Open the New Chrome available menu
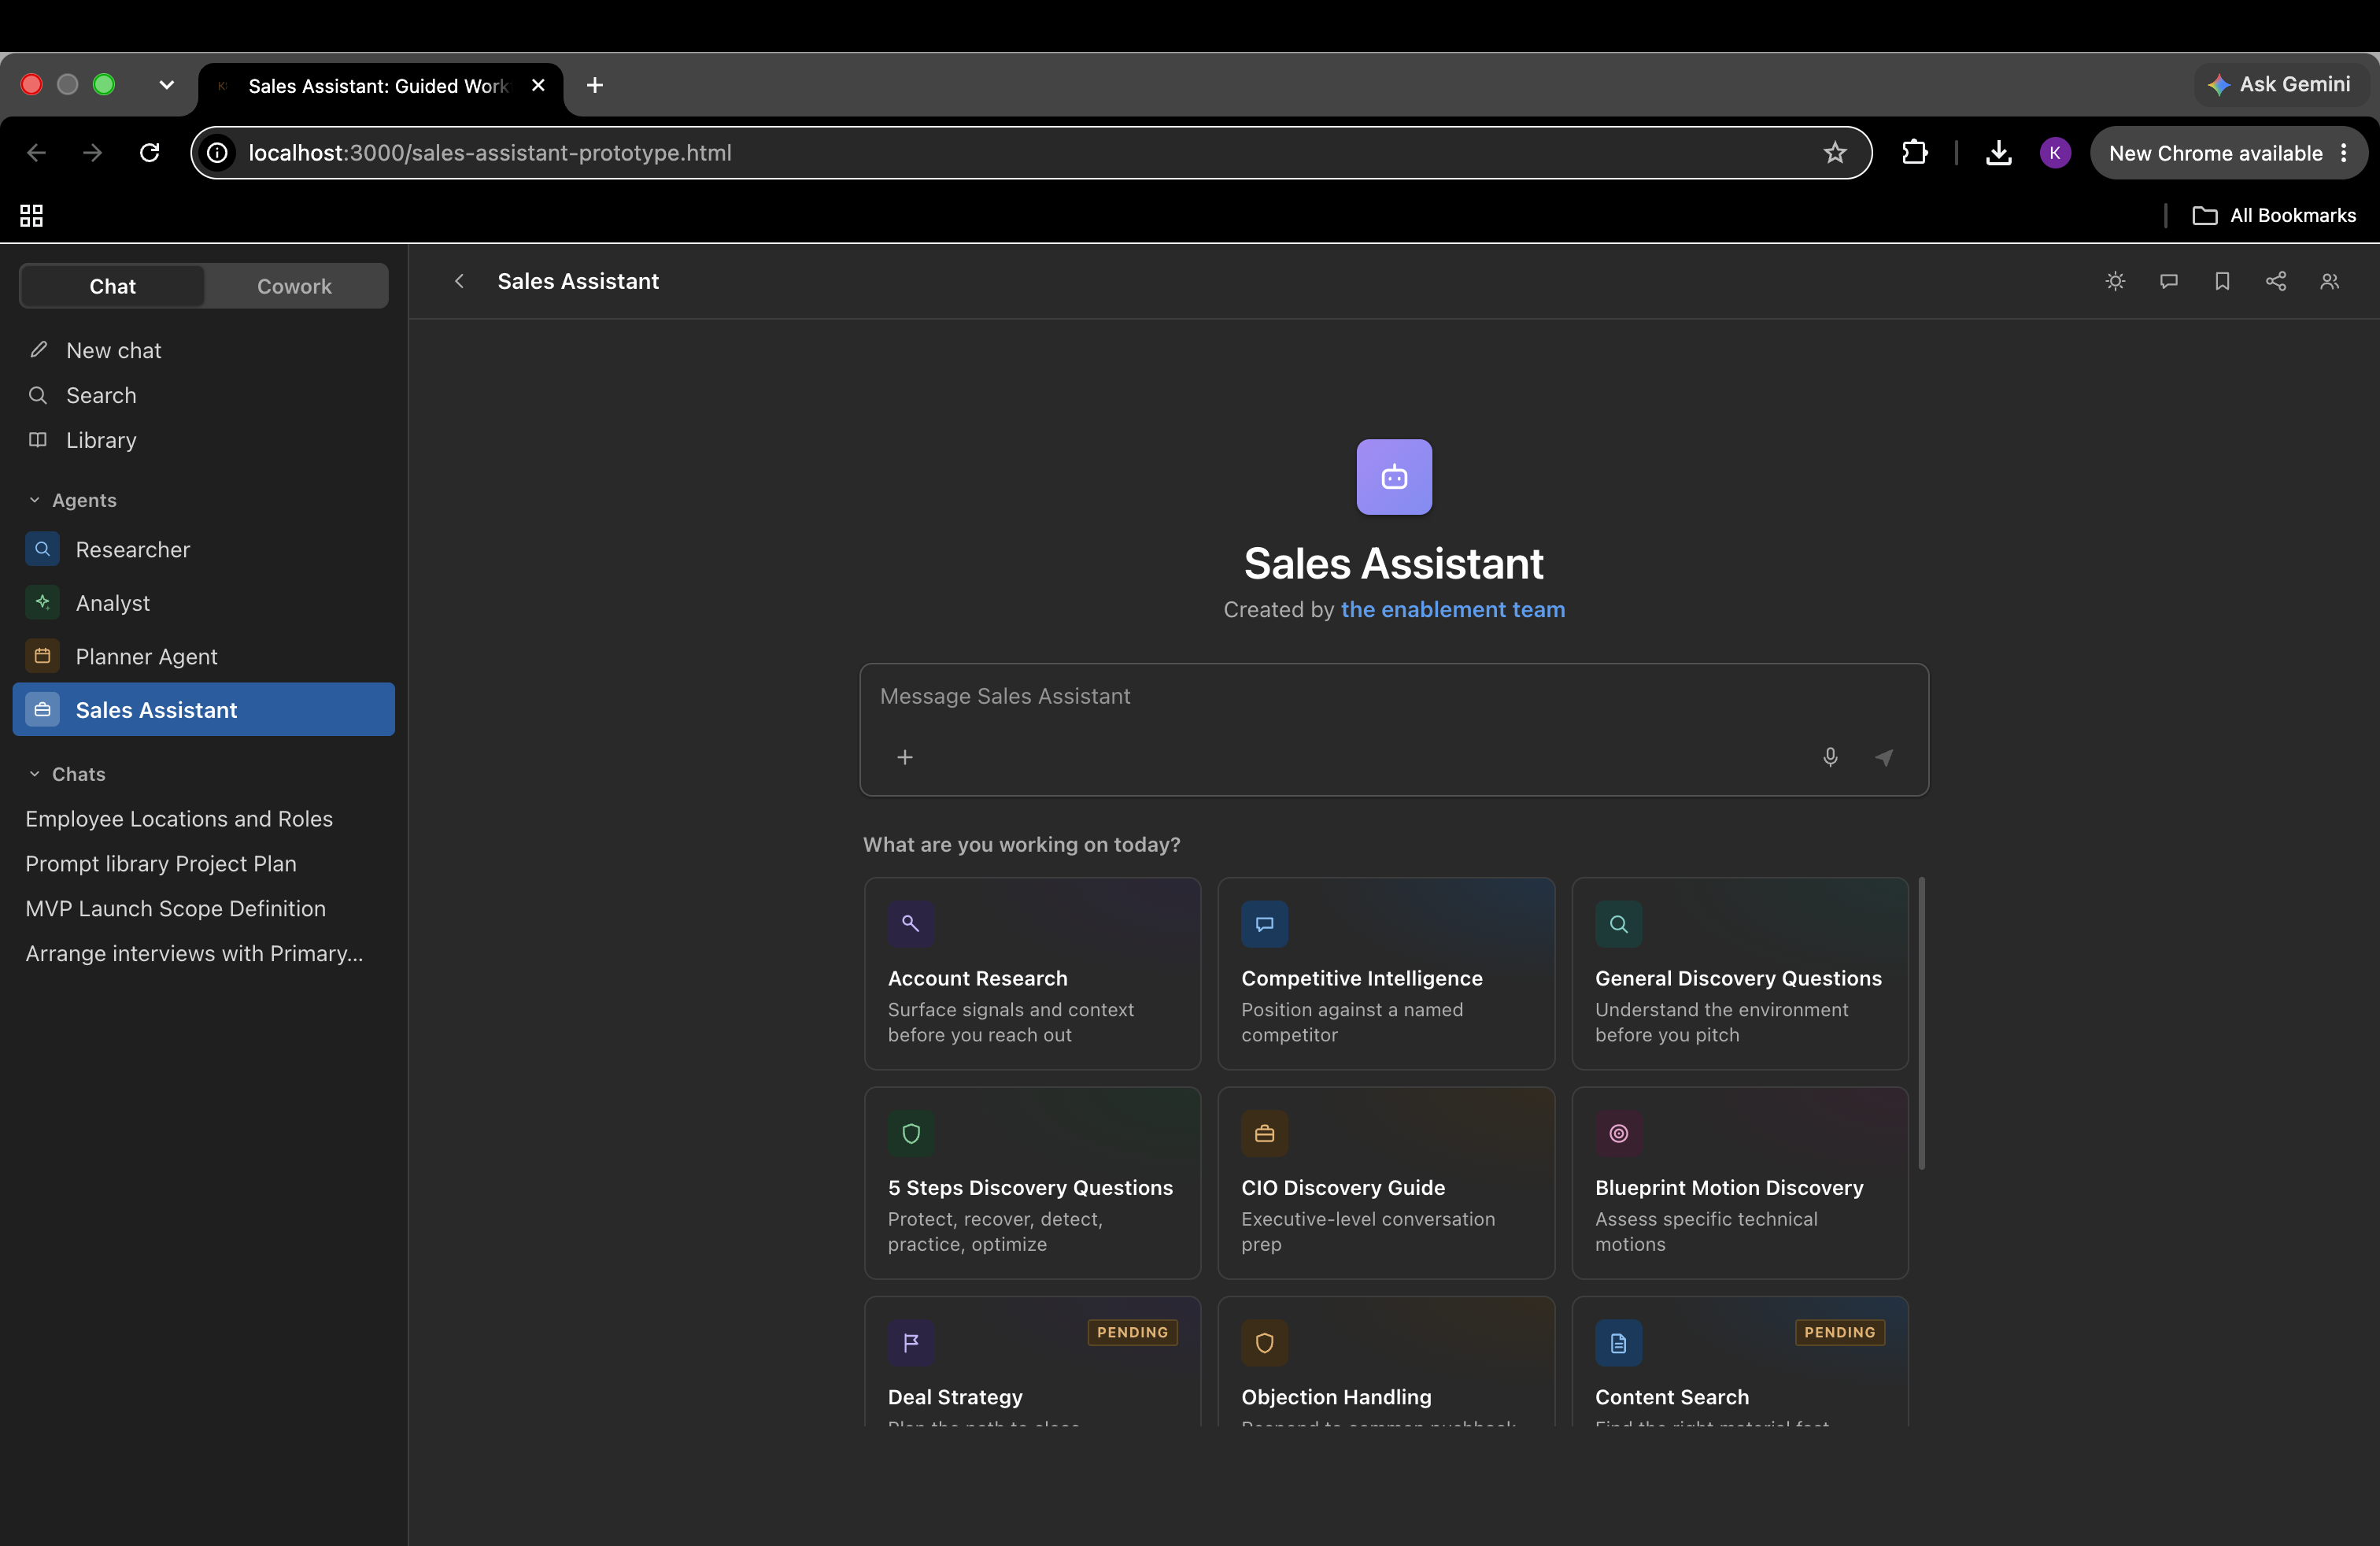This screenshot has height=1546, width=2380. pos(2228,153)
